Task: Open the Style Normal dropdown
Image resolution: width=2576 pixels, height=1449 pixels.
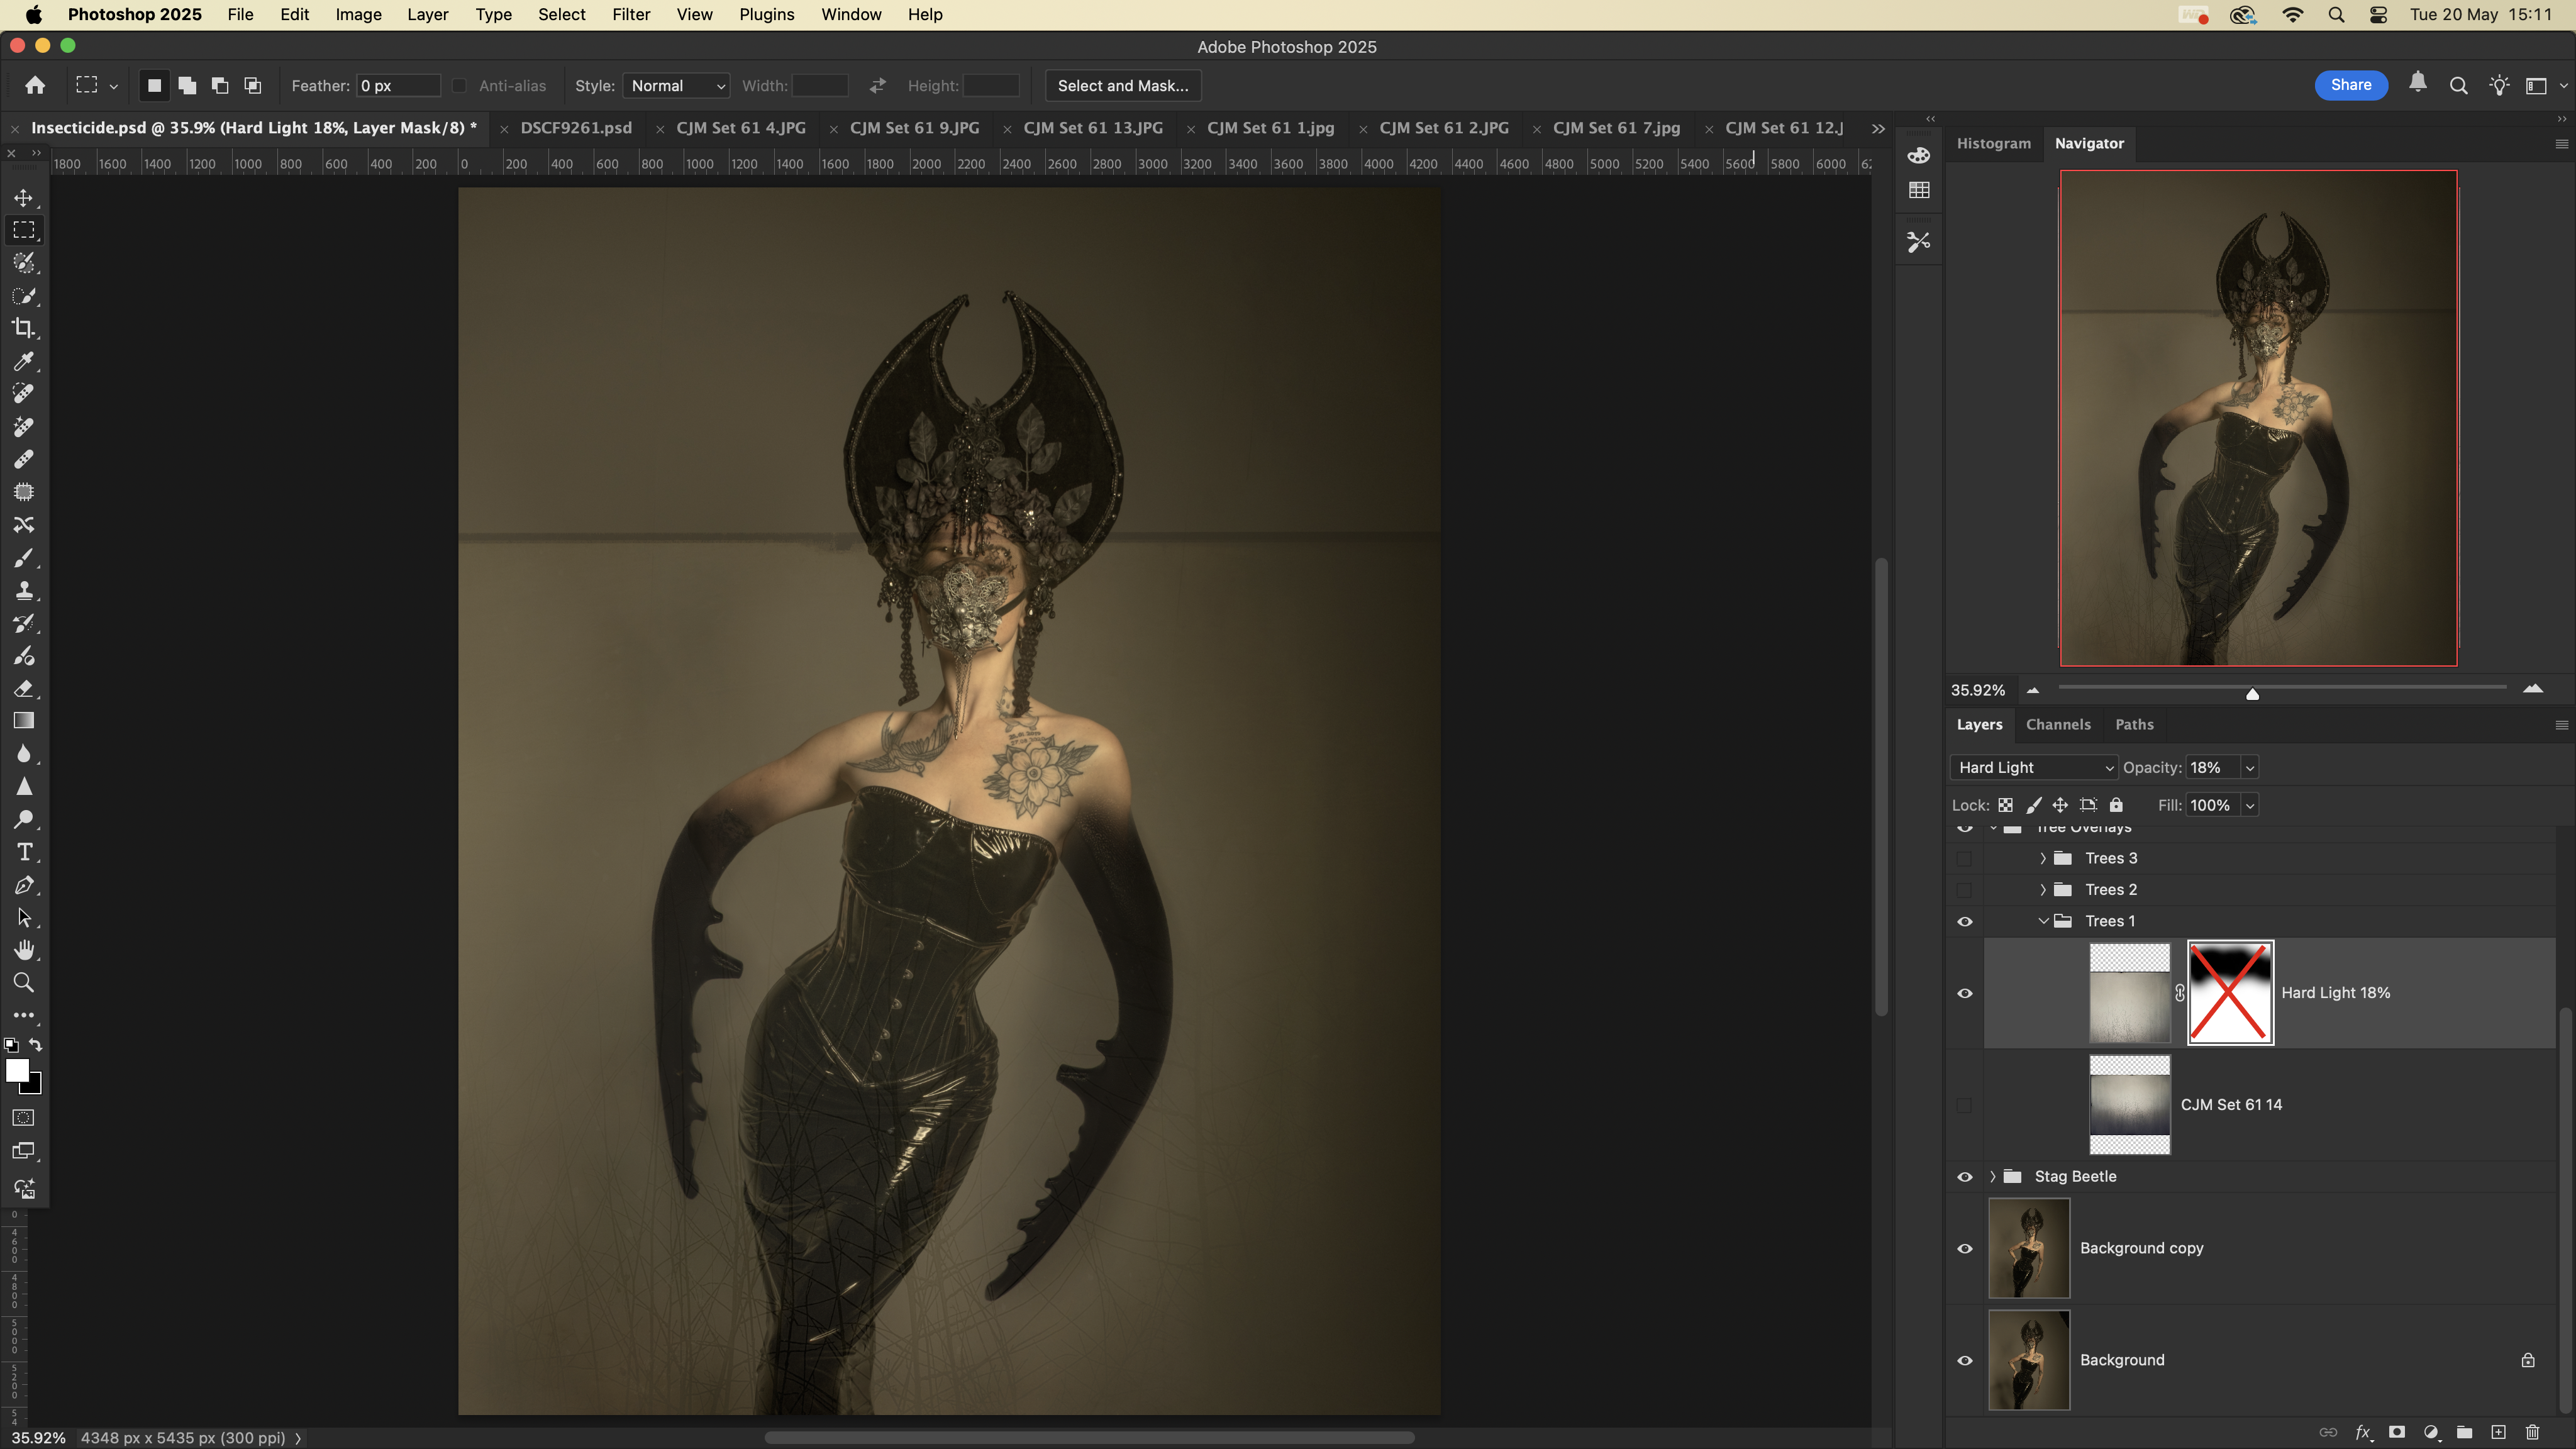Action: pyautogui.click(x=676, y=86)
